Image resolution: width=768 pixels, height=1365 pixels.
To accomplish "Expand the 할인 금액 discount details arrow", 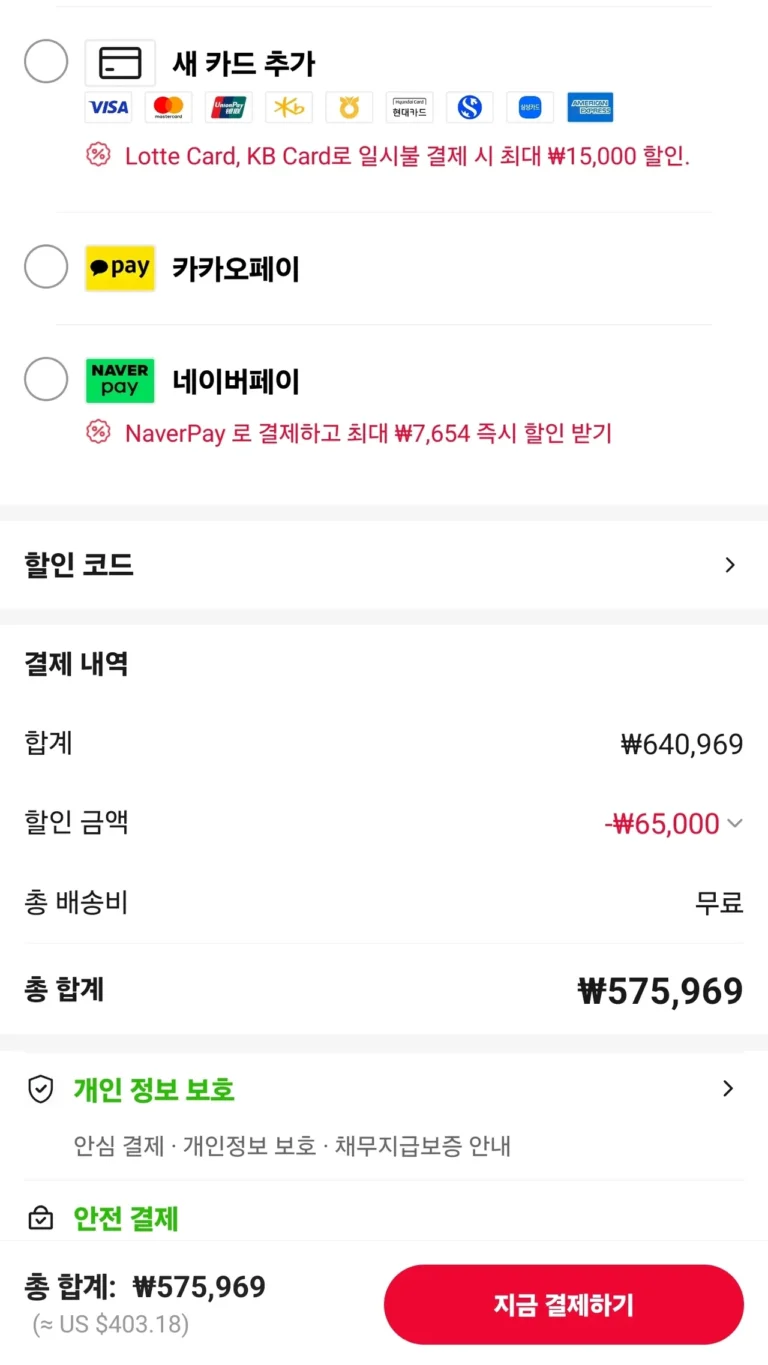I will pos(734,824).
